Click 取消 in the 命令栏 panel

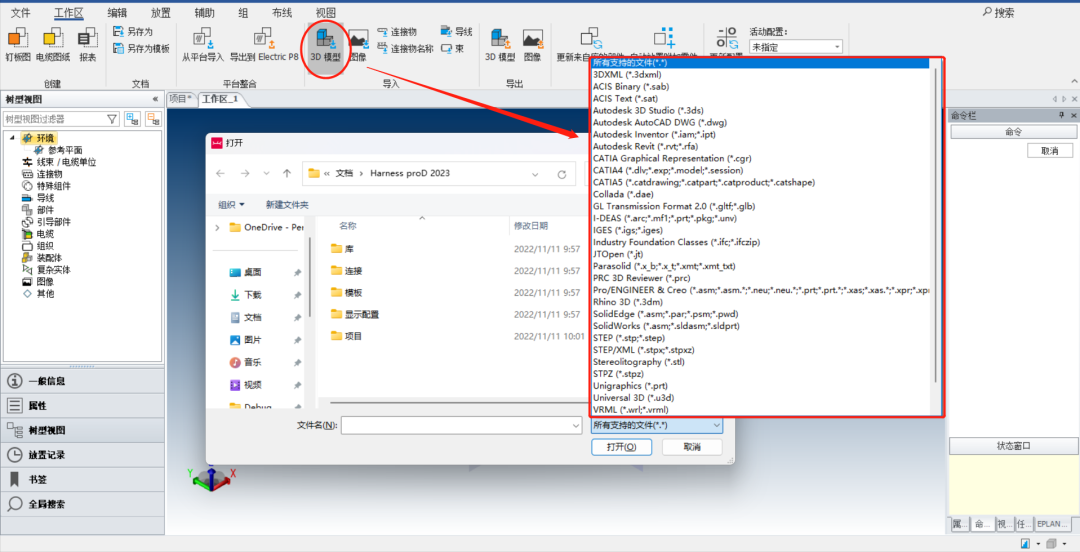coord(1050,150)
